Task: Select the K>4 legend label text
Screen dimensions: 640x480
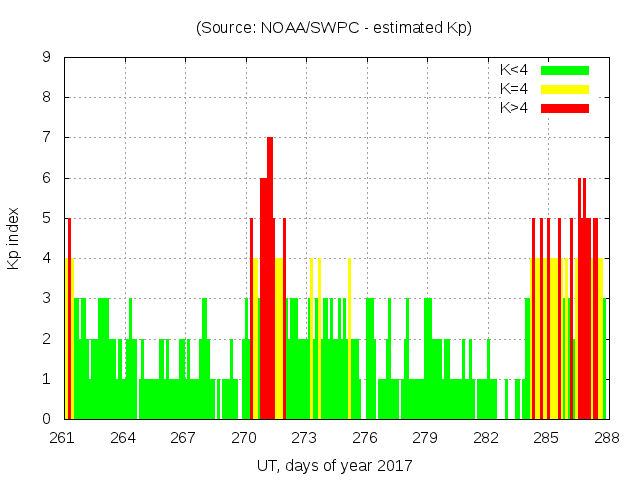Action: pyautogui.click(x=514, y=108)
